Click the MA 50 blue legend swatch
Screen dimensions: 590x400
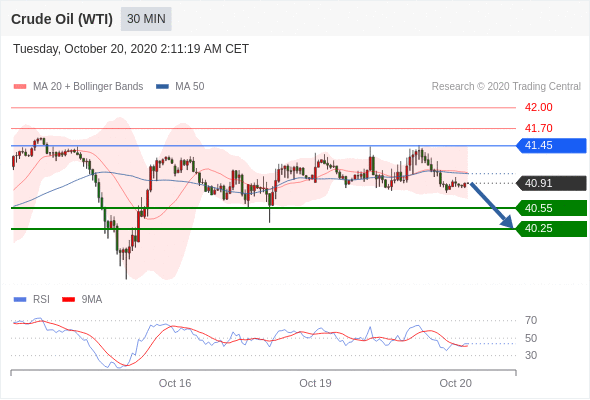click(x=162, y=87)
